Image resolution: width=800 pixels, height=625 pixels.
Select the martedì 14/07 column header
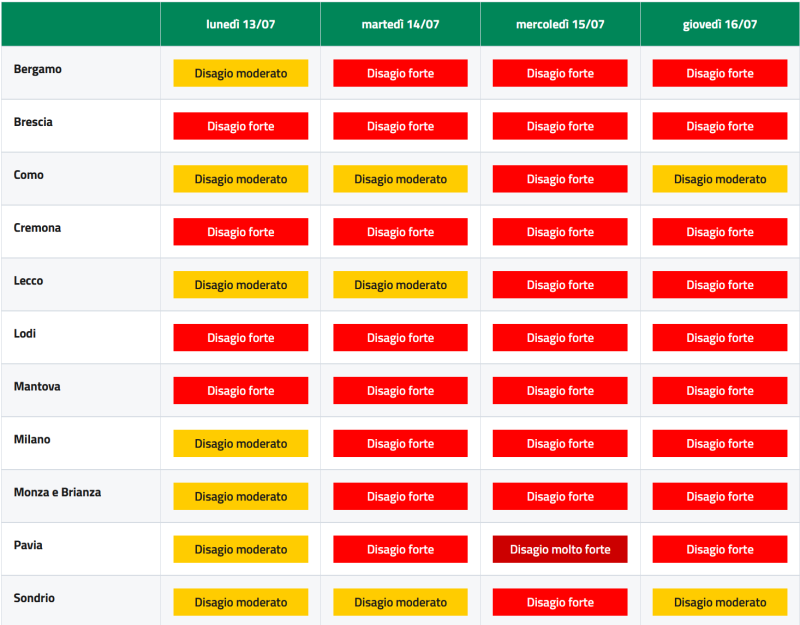pyautogui.click(x=401, y=24)
